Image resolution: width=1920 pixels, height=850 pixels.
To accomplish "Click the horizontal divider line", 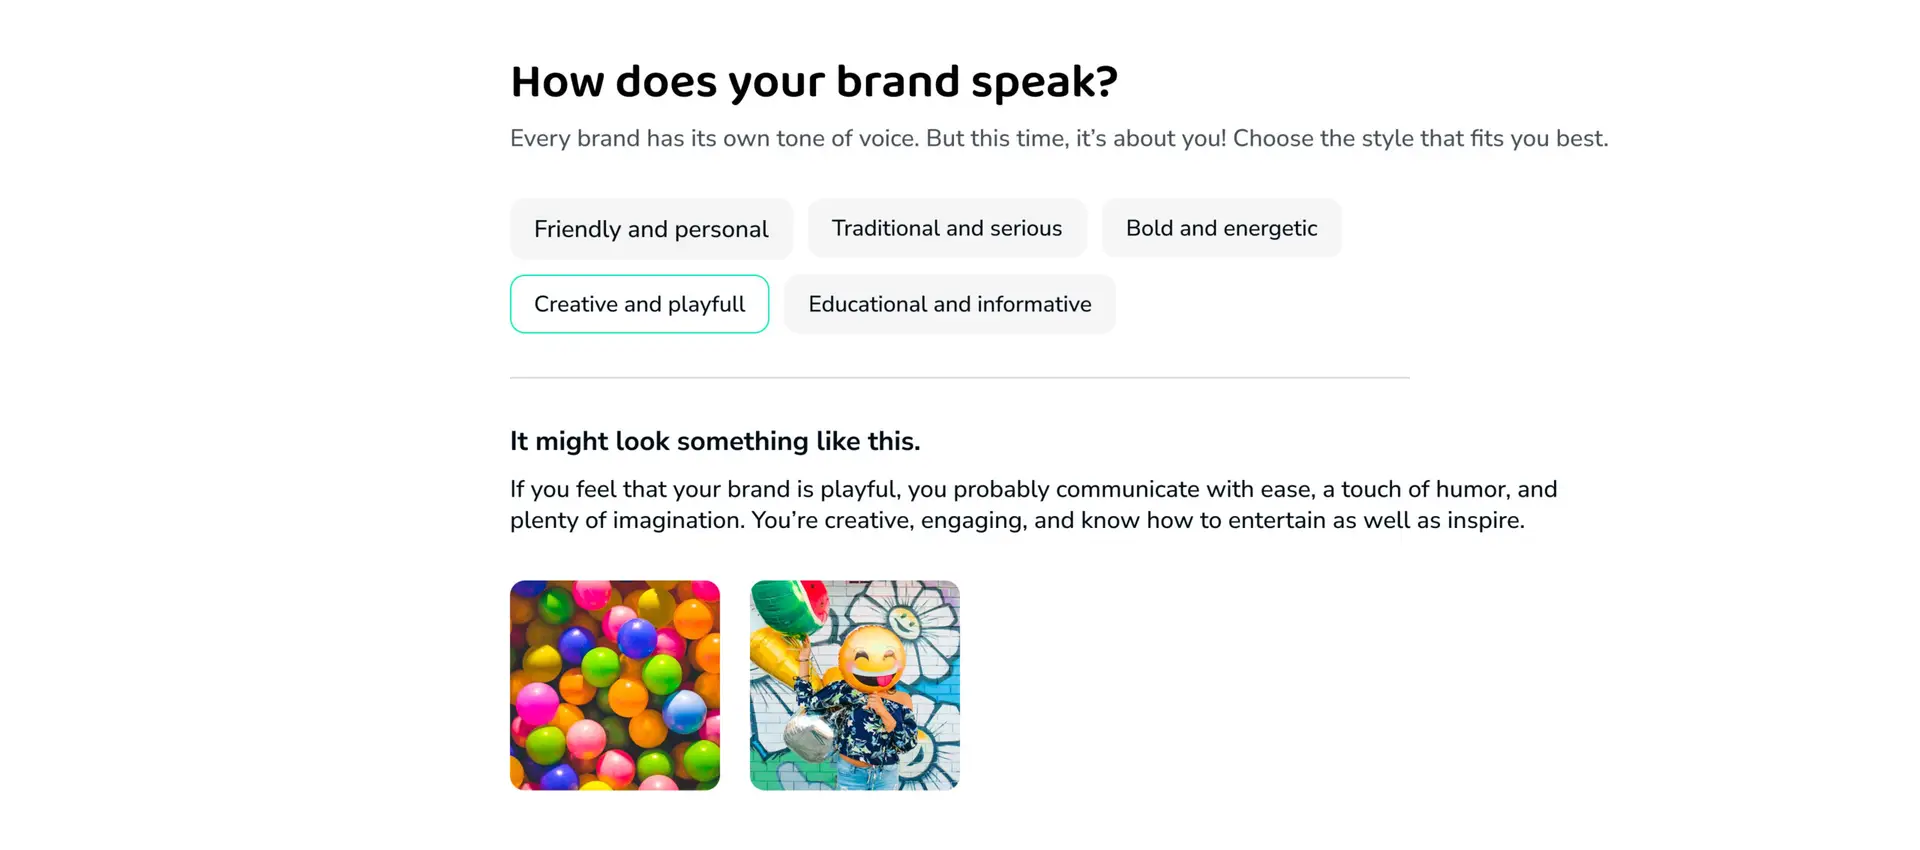I will pos(959,378).
